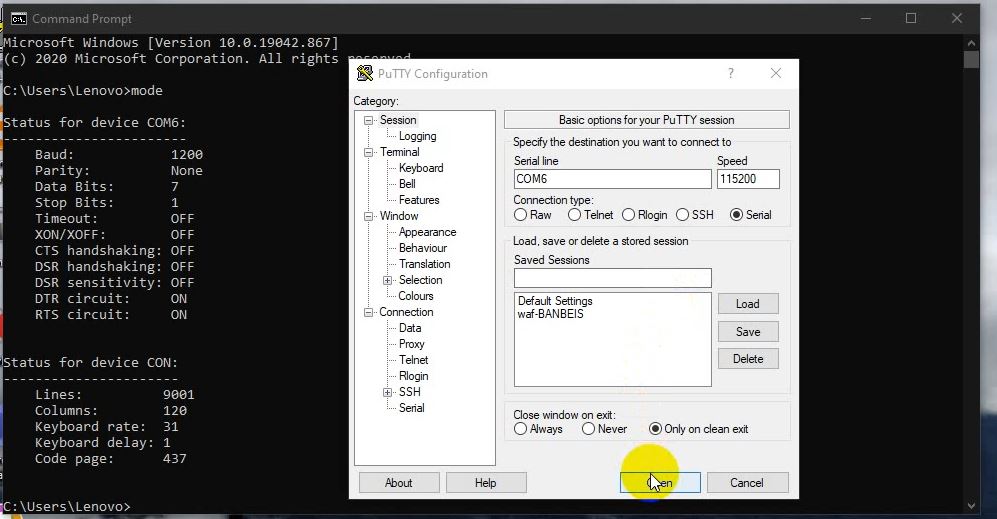Click the Saved Sessions name field

[x=612, y=278]
